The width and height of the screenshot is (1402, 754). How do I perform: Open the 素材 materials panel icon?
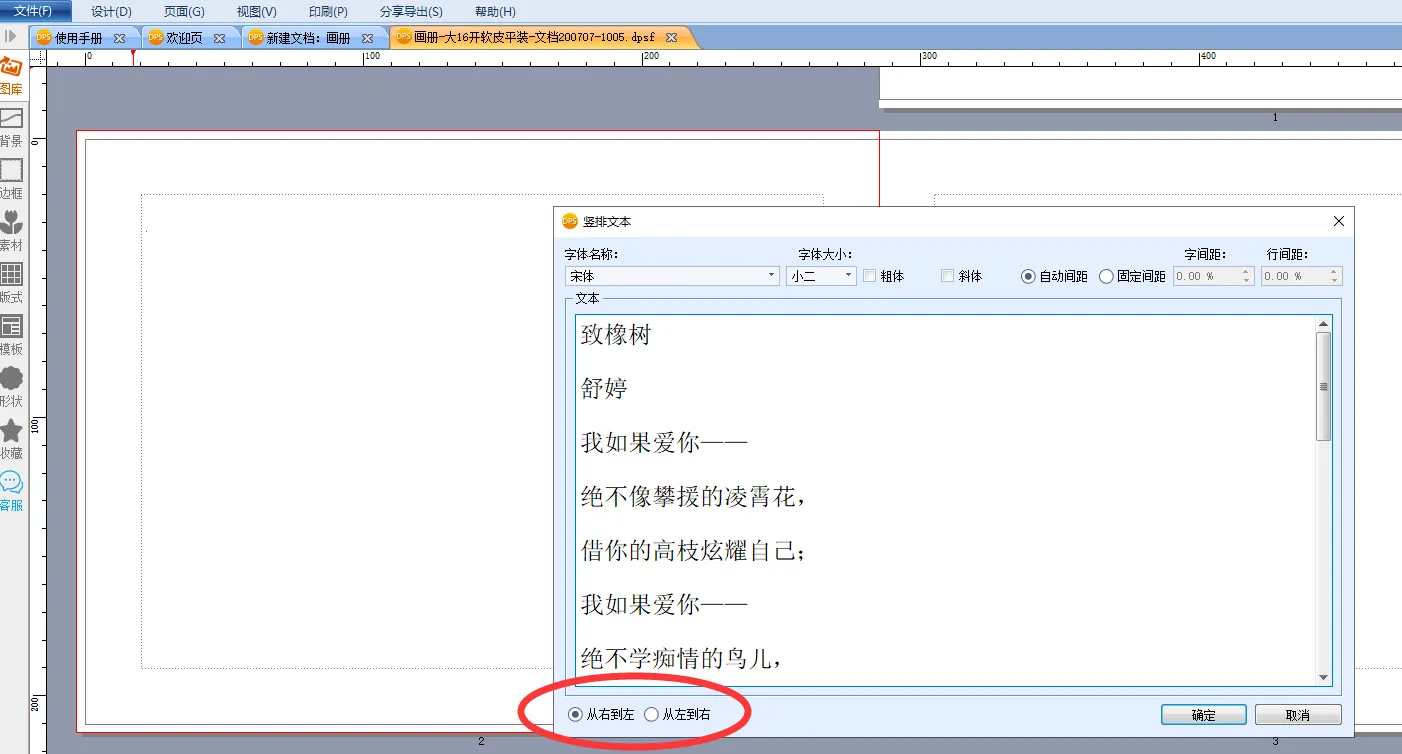pos(11,222)
